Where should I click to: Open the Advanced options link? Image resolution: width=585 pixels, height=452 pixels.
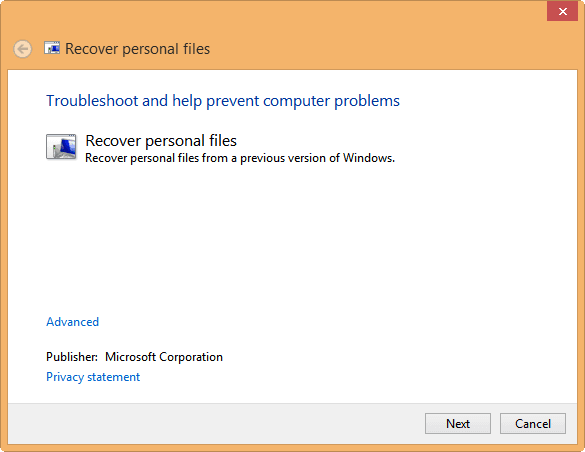72,322
